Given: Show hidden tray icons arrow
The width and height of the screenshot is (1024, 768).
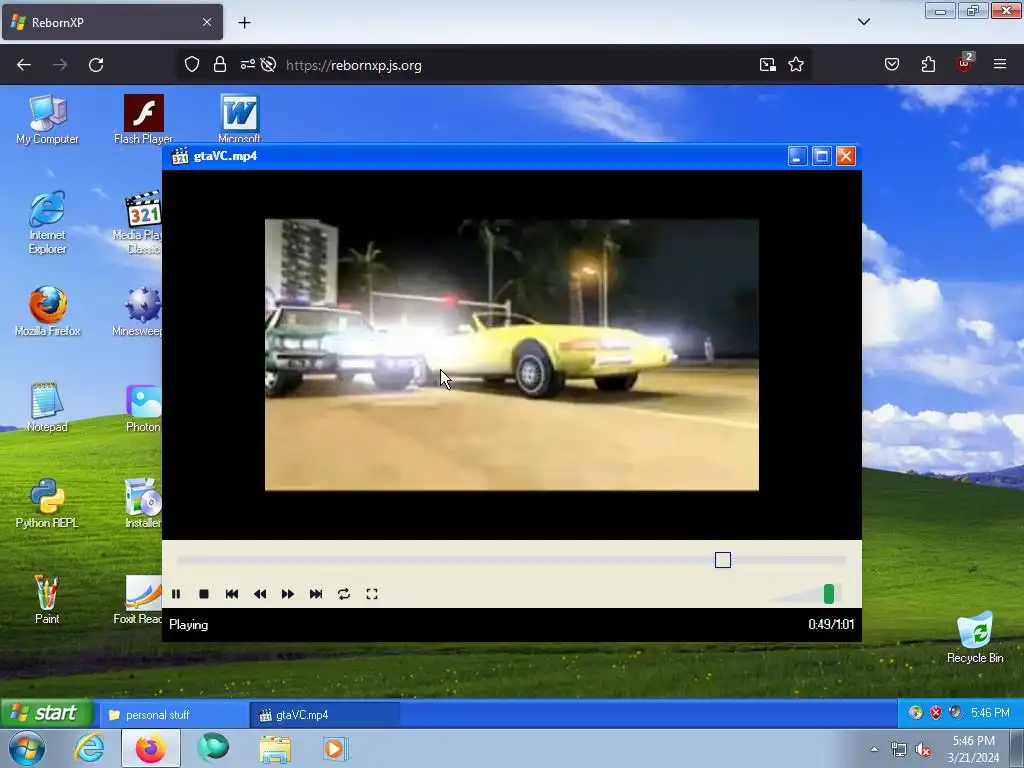Looking at the screenshot, I should [x=874, y=749].
